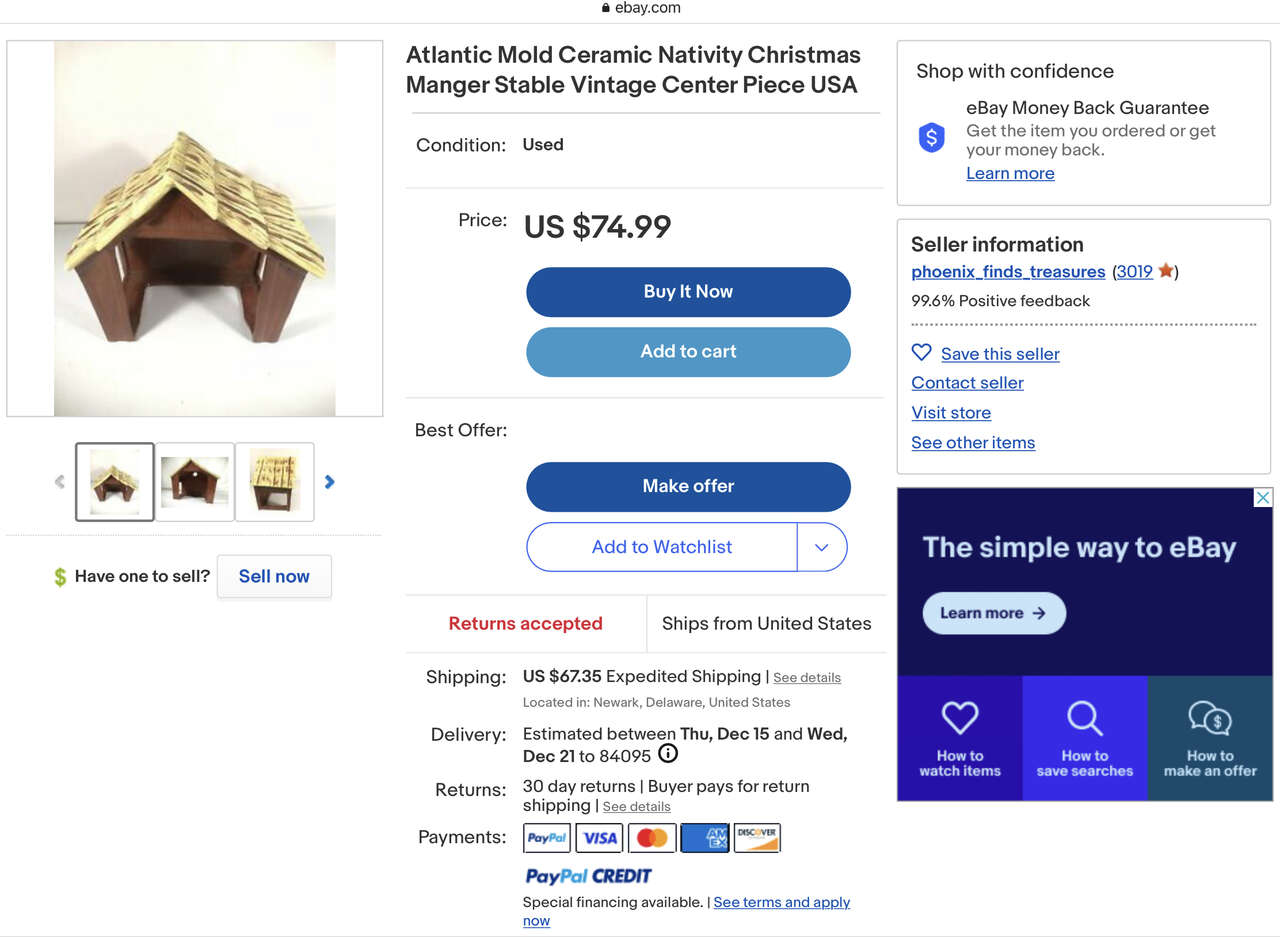Click the Make offer button

(x=688, y=487)
